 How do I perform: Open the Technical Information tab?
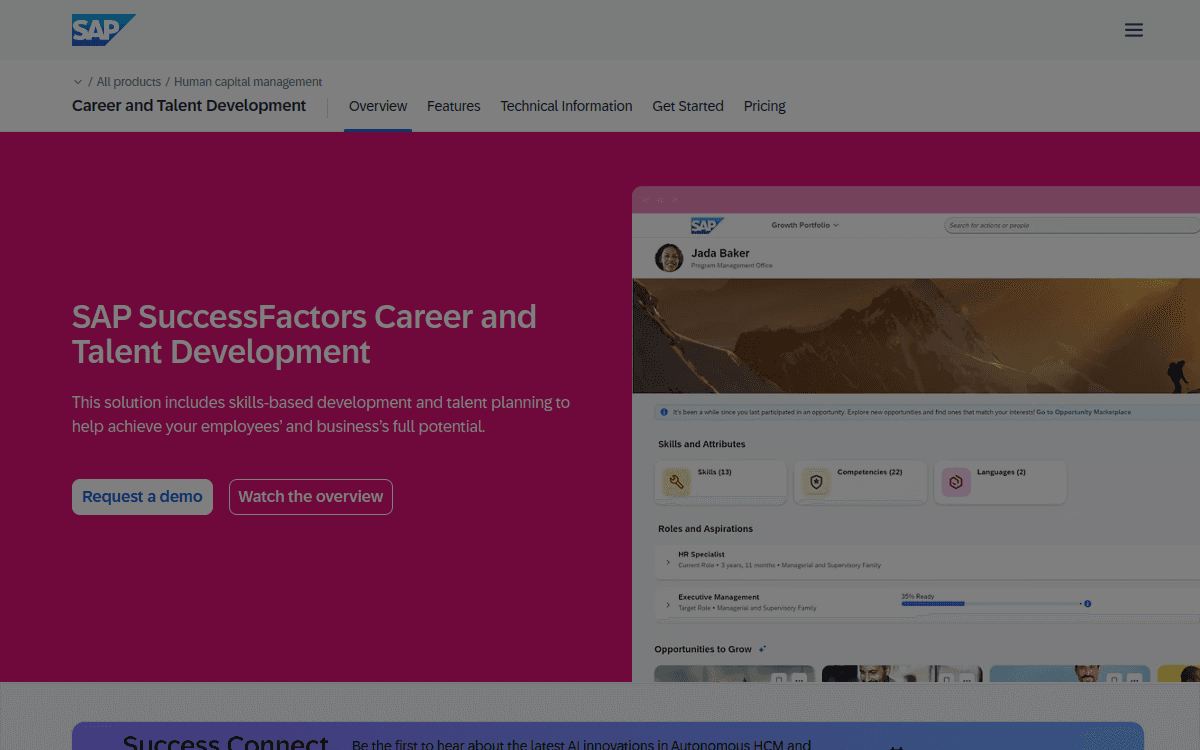(566, 106)
